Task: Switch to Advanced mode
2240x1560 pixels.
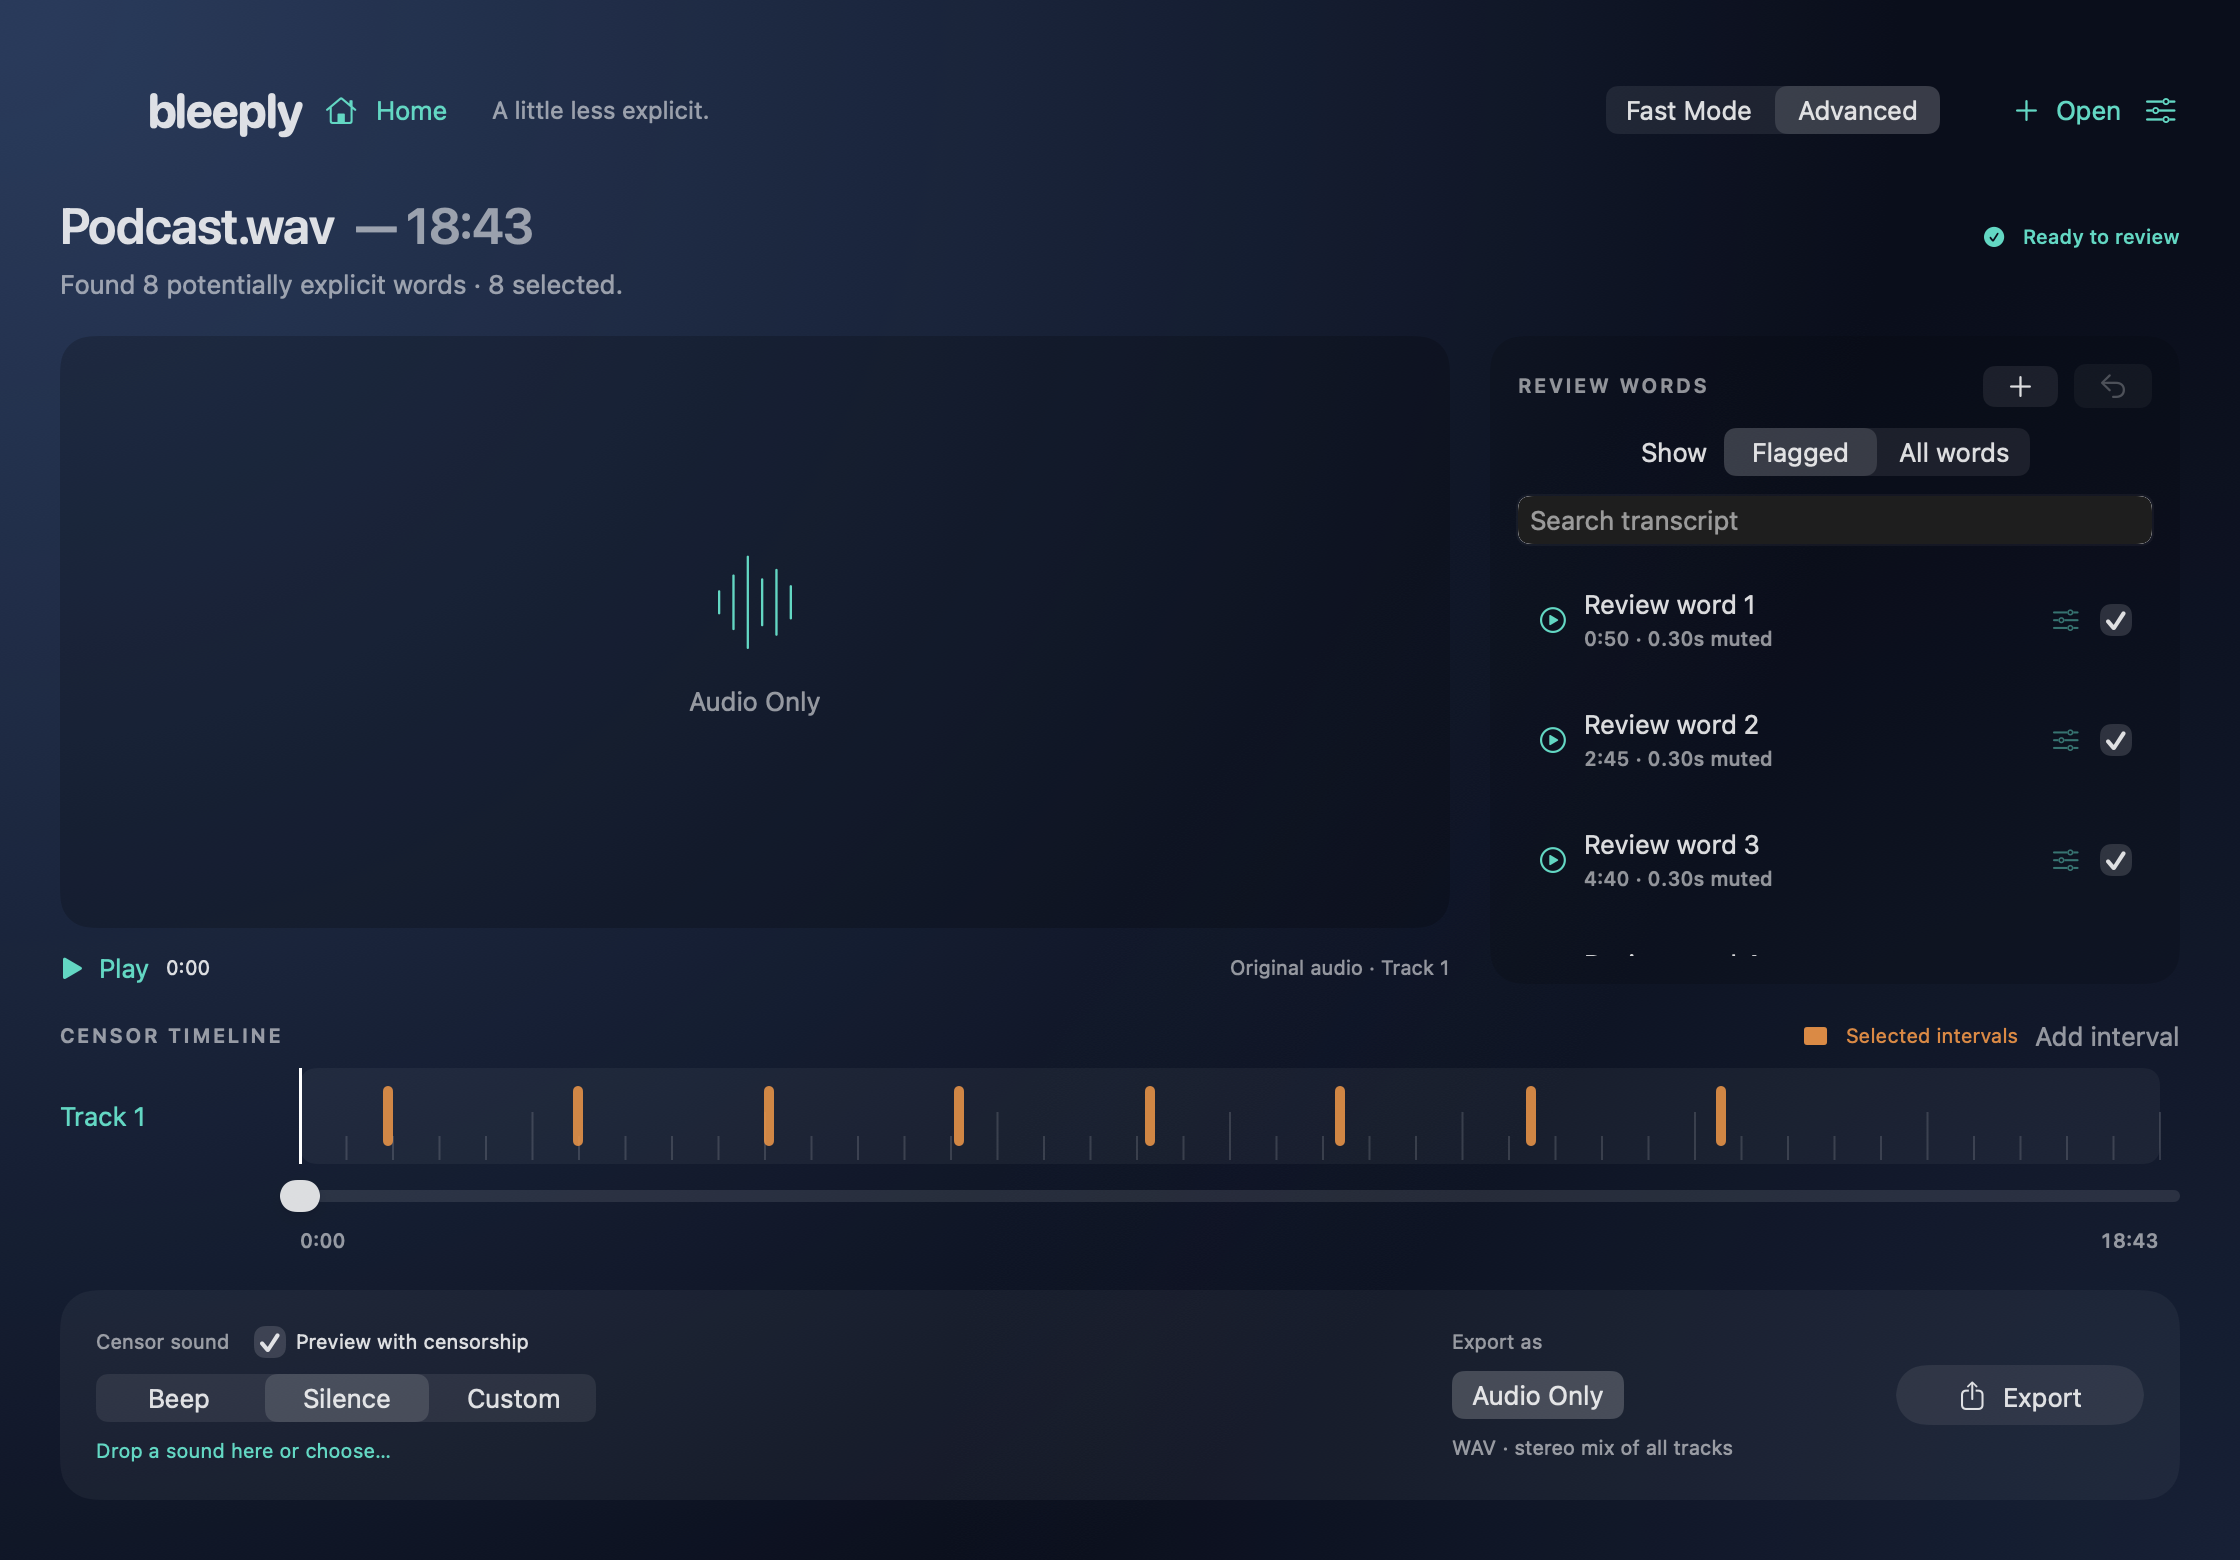Action: (x=1857, y=110)
